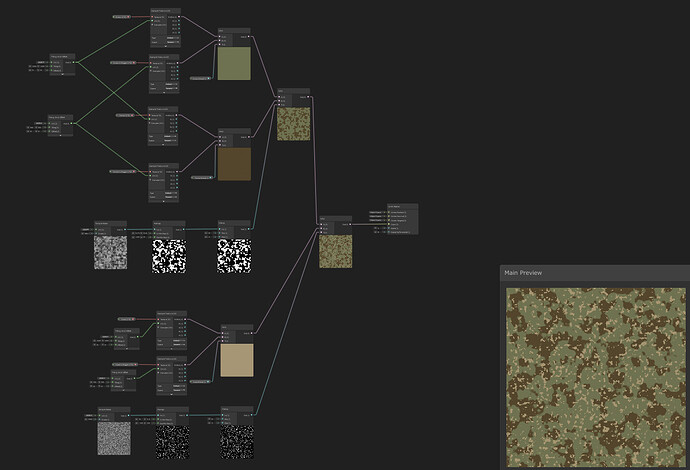
Task: Click the output port of the tan Lerp node
Action: point(252,333)
